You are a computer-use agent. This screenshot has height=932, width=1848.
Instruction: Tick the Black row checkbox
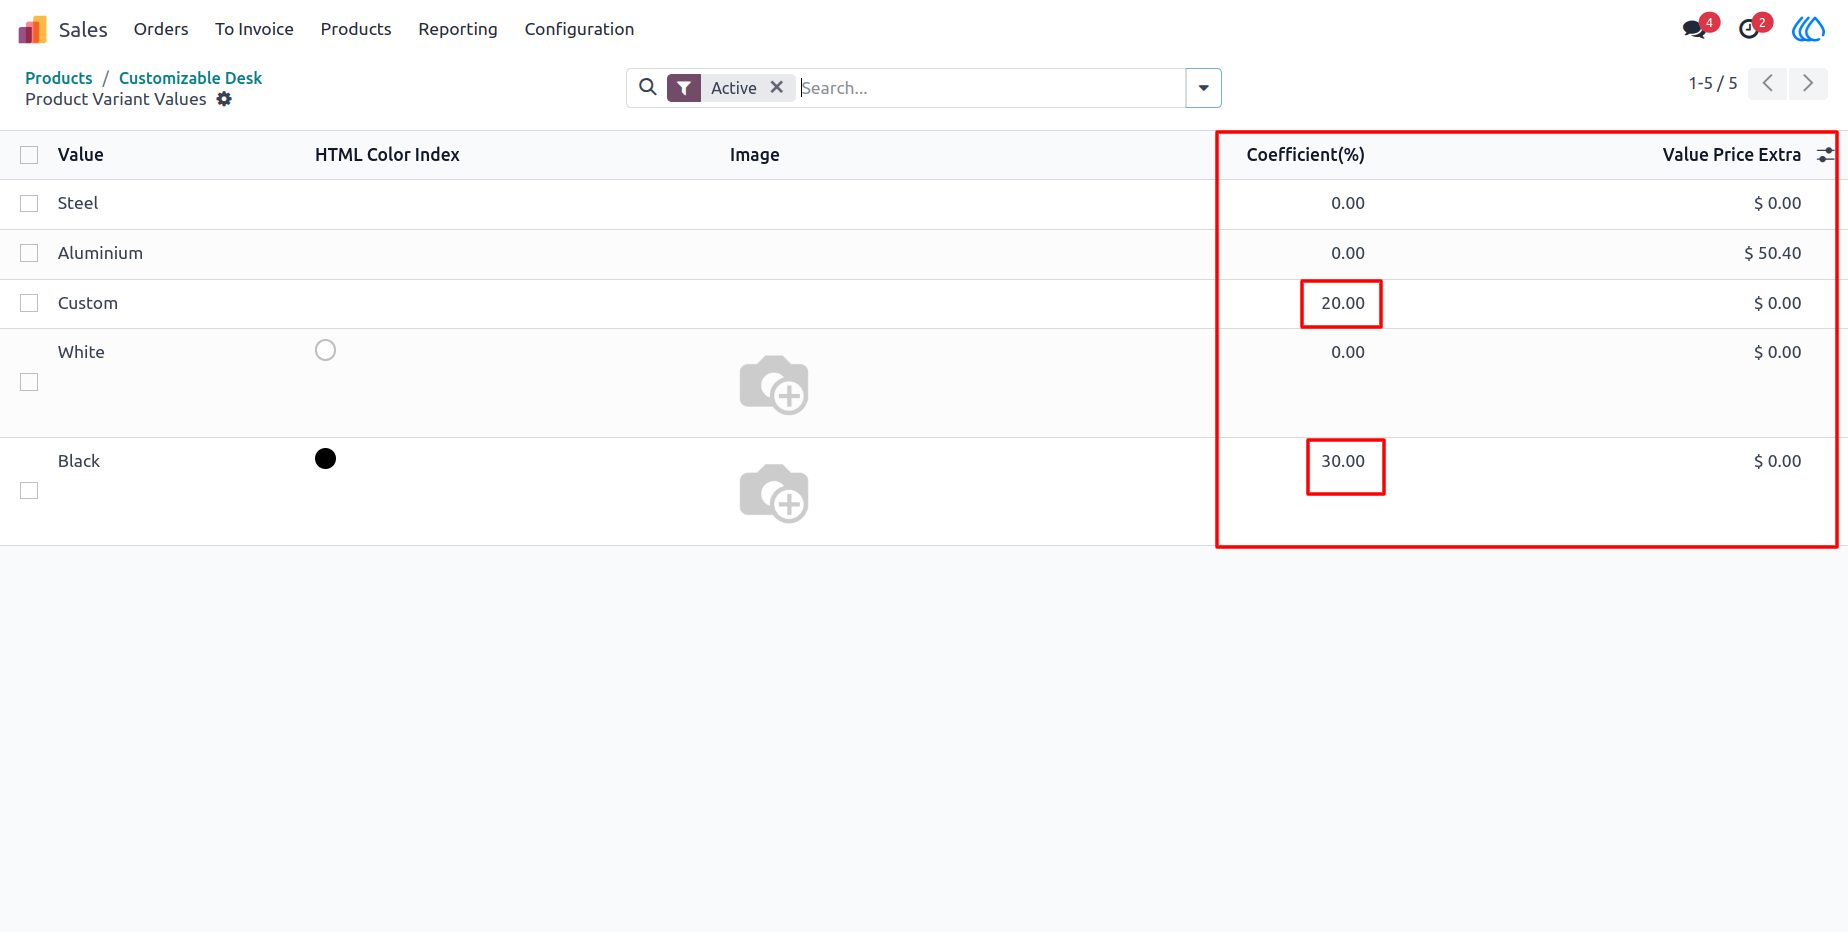point(29,490)
